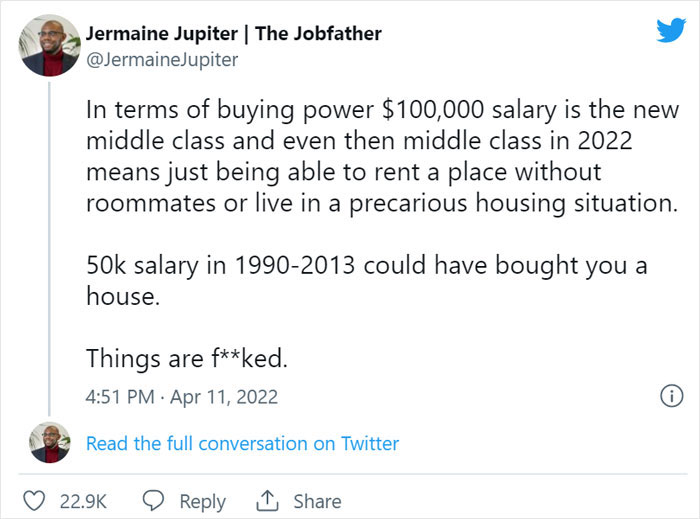Open the "Jermaine Jupiter | The Jobfather" display name
700x519 pixels.
pos(233,33)
